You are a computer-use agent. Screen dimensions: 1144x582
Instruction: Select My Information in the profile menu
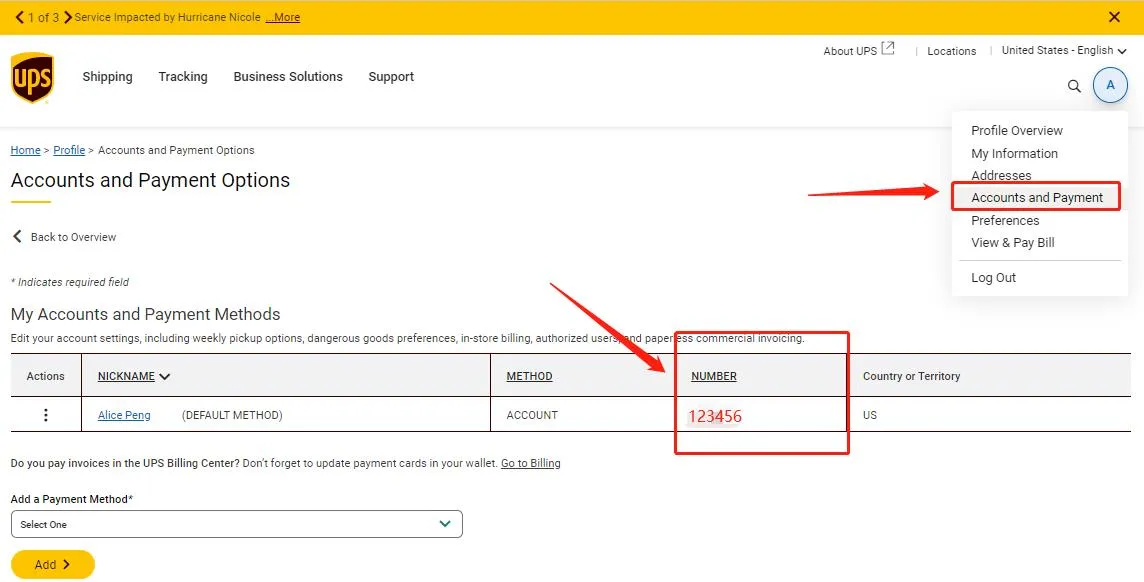[x=1014, y=153]
